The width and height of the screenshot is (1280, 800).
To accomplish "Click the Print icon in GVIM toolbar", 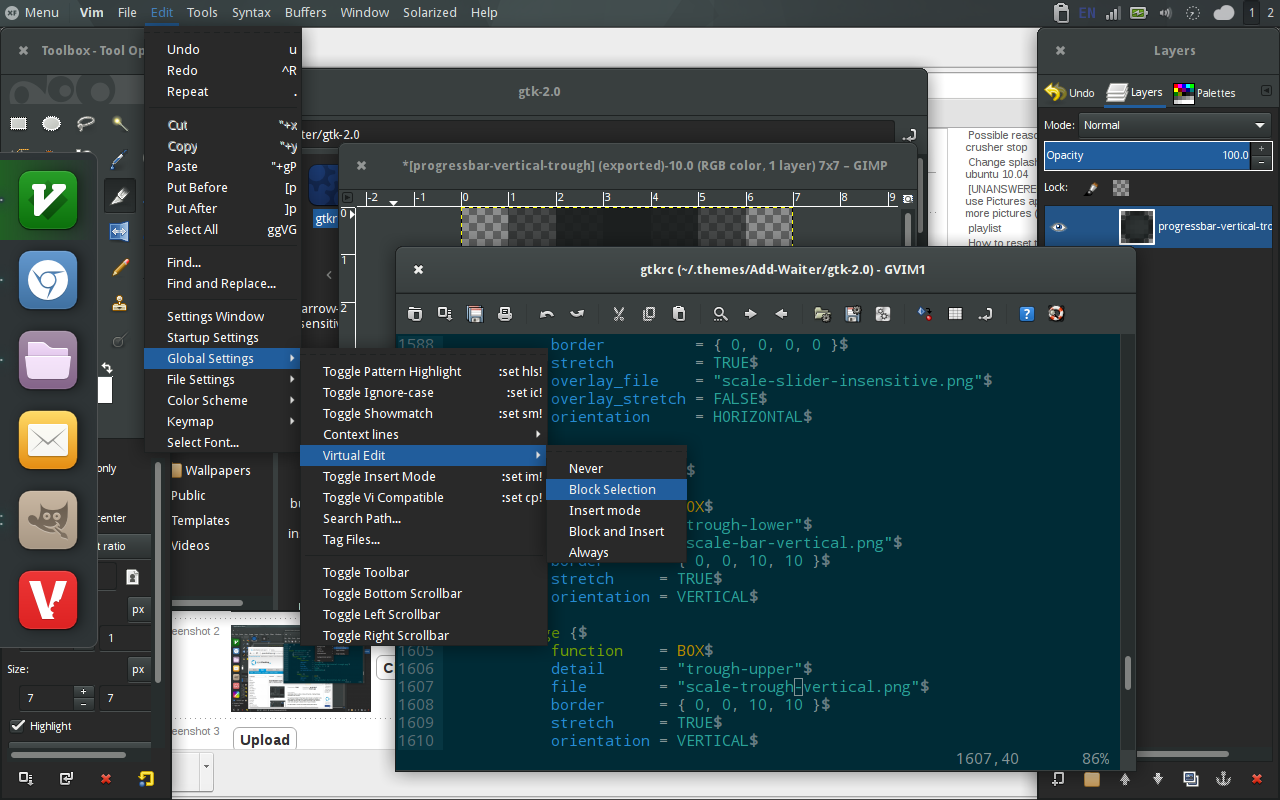I will click(x=505, y=313).
